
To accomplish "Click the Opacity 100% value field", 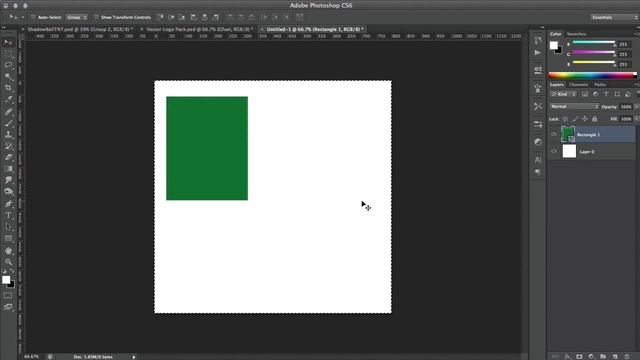I will 626,107.
